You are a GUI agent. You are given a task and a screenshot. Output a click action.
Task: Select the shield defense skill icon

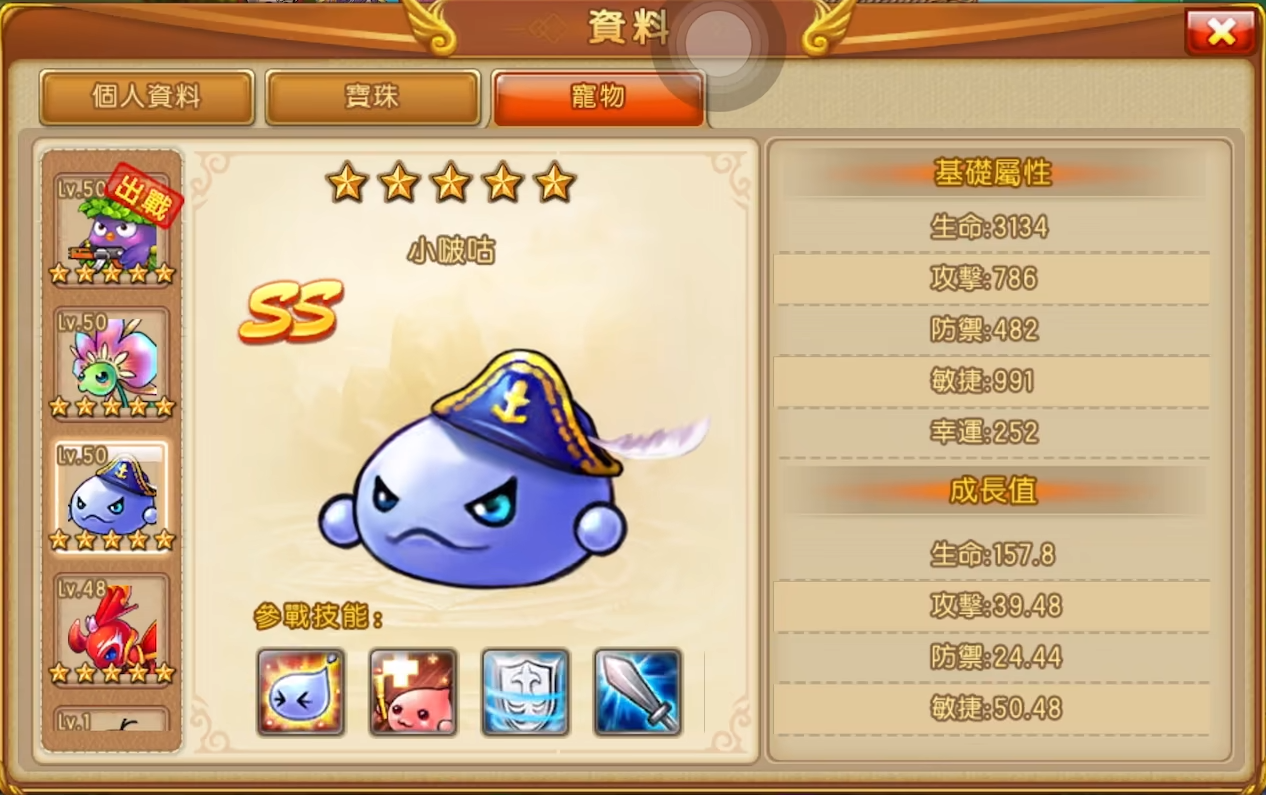point(525,692)
